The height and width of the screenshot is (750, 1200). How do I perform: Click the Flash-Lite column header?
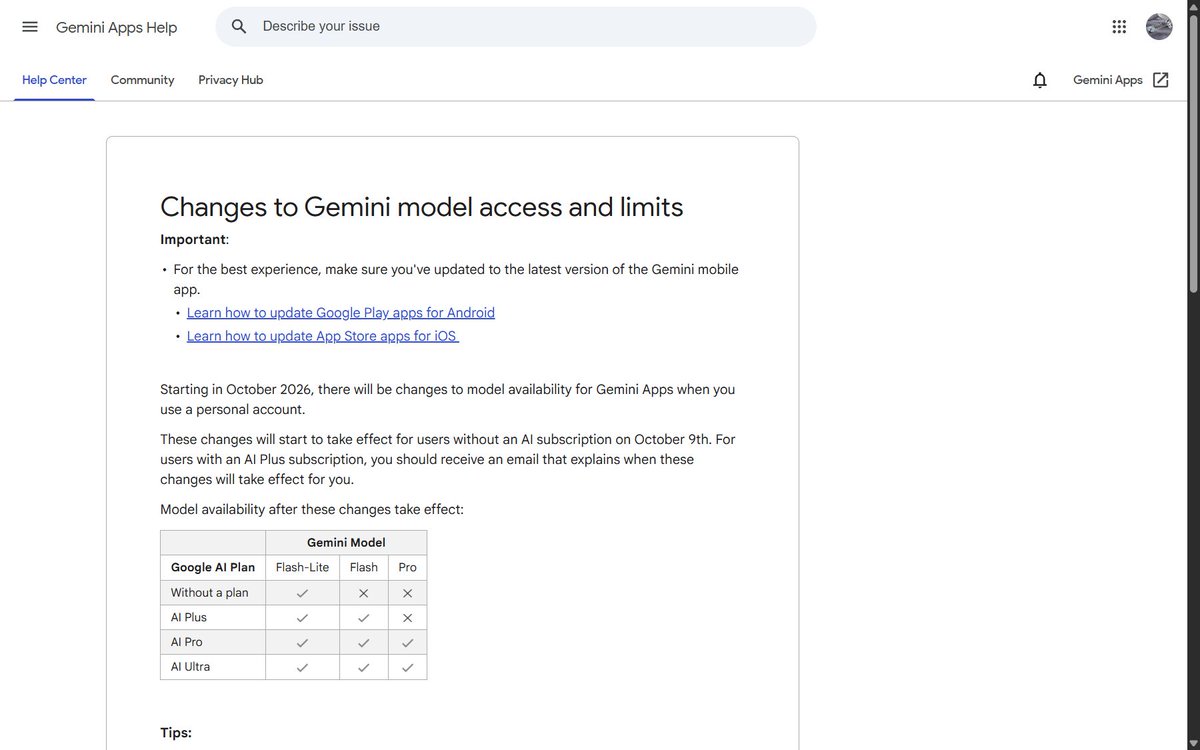[x=302, y=567]
